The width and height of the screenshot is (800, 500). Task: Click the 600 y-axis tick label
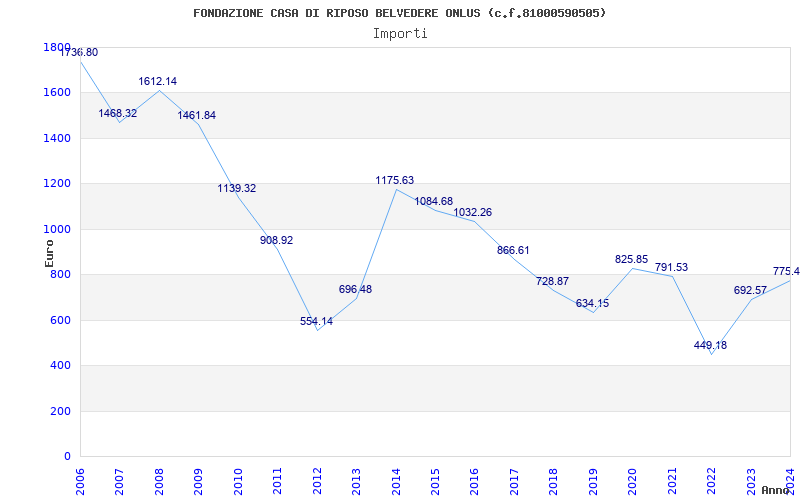(60, 320)
